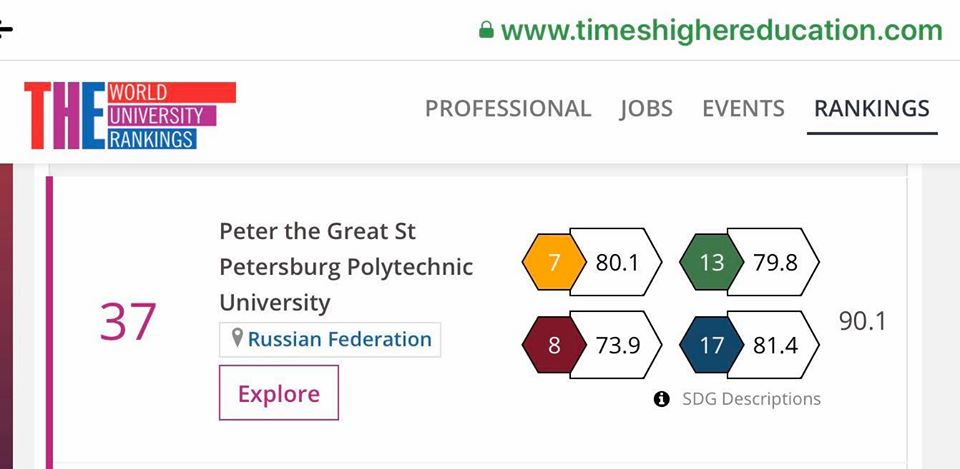This screenshot has width=960, height=469.
Task: Click the 81.4 score next to SDG 17
Action: click(x=775, y=346)
